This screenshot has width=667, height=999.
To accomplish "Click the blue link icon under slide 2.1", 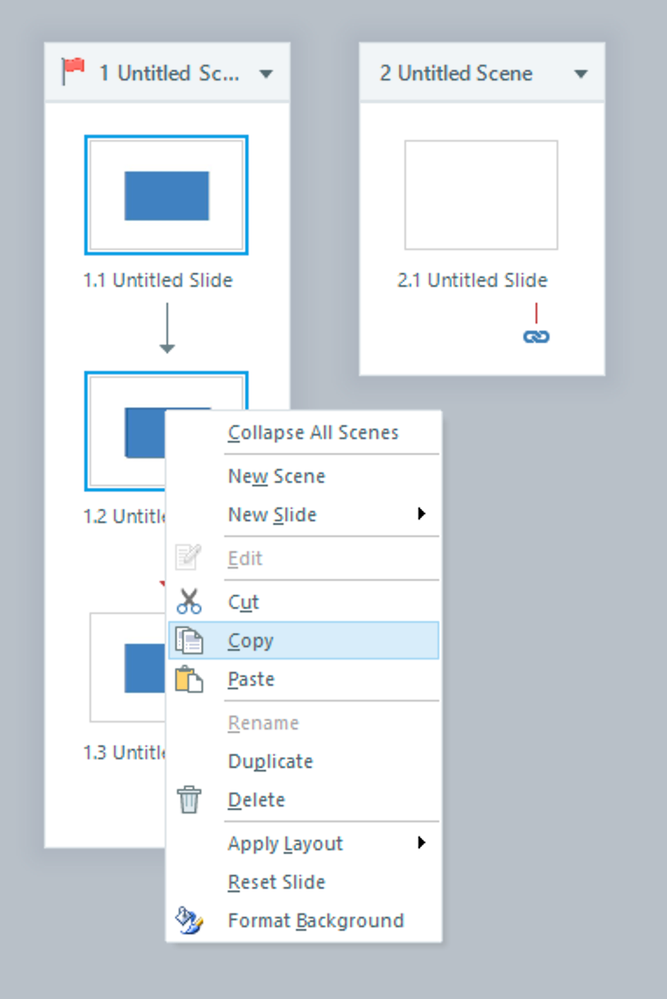I will (x=536, y=336).
